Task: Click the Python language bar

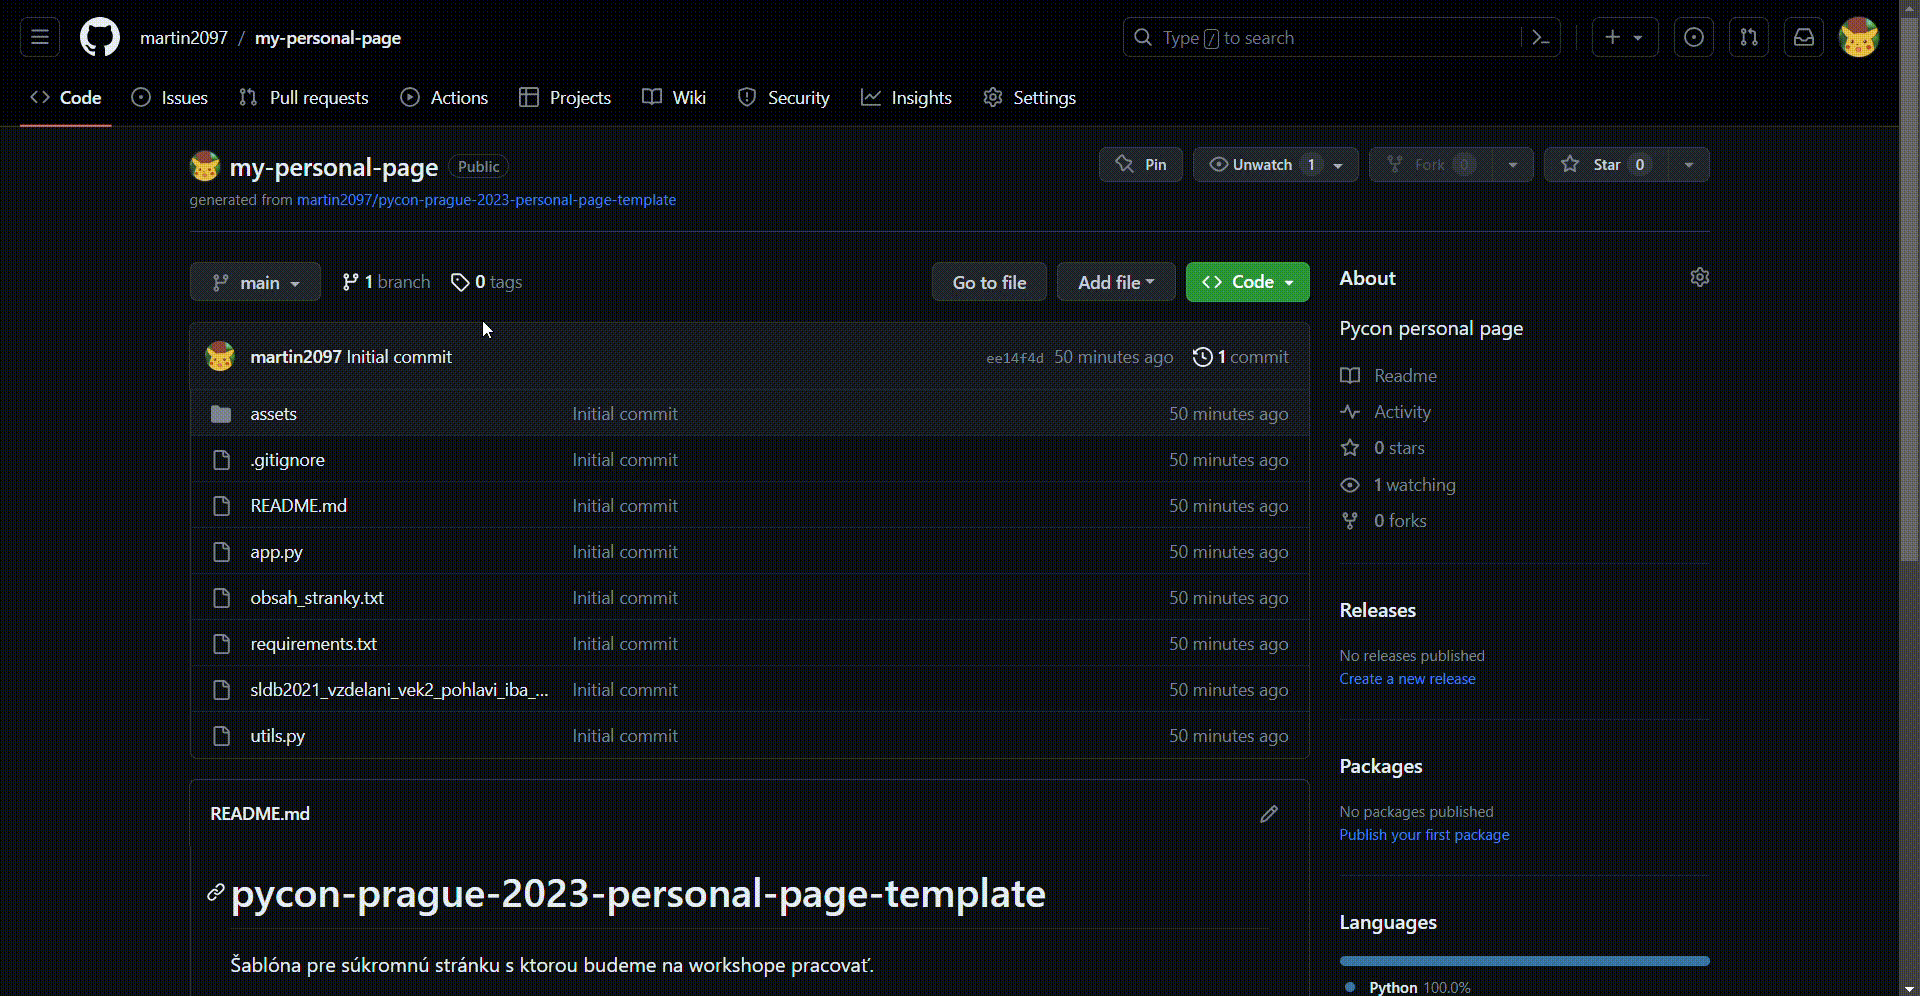Action: (1525, 961)
